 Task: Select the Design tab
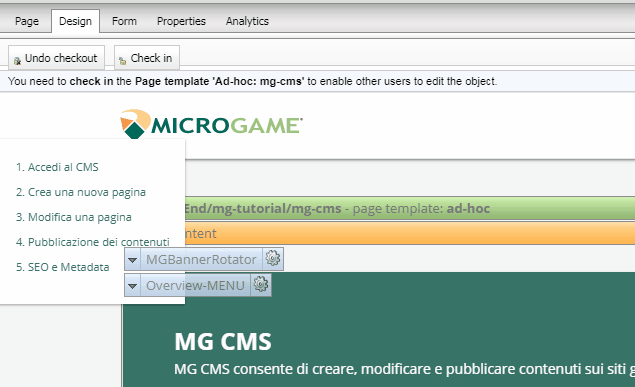(x=75, y=21)
